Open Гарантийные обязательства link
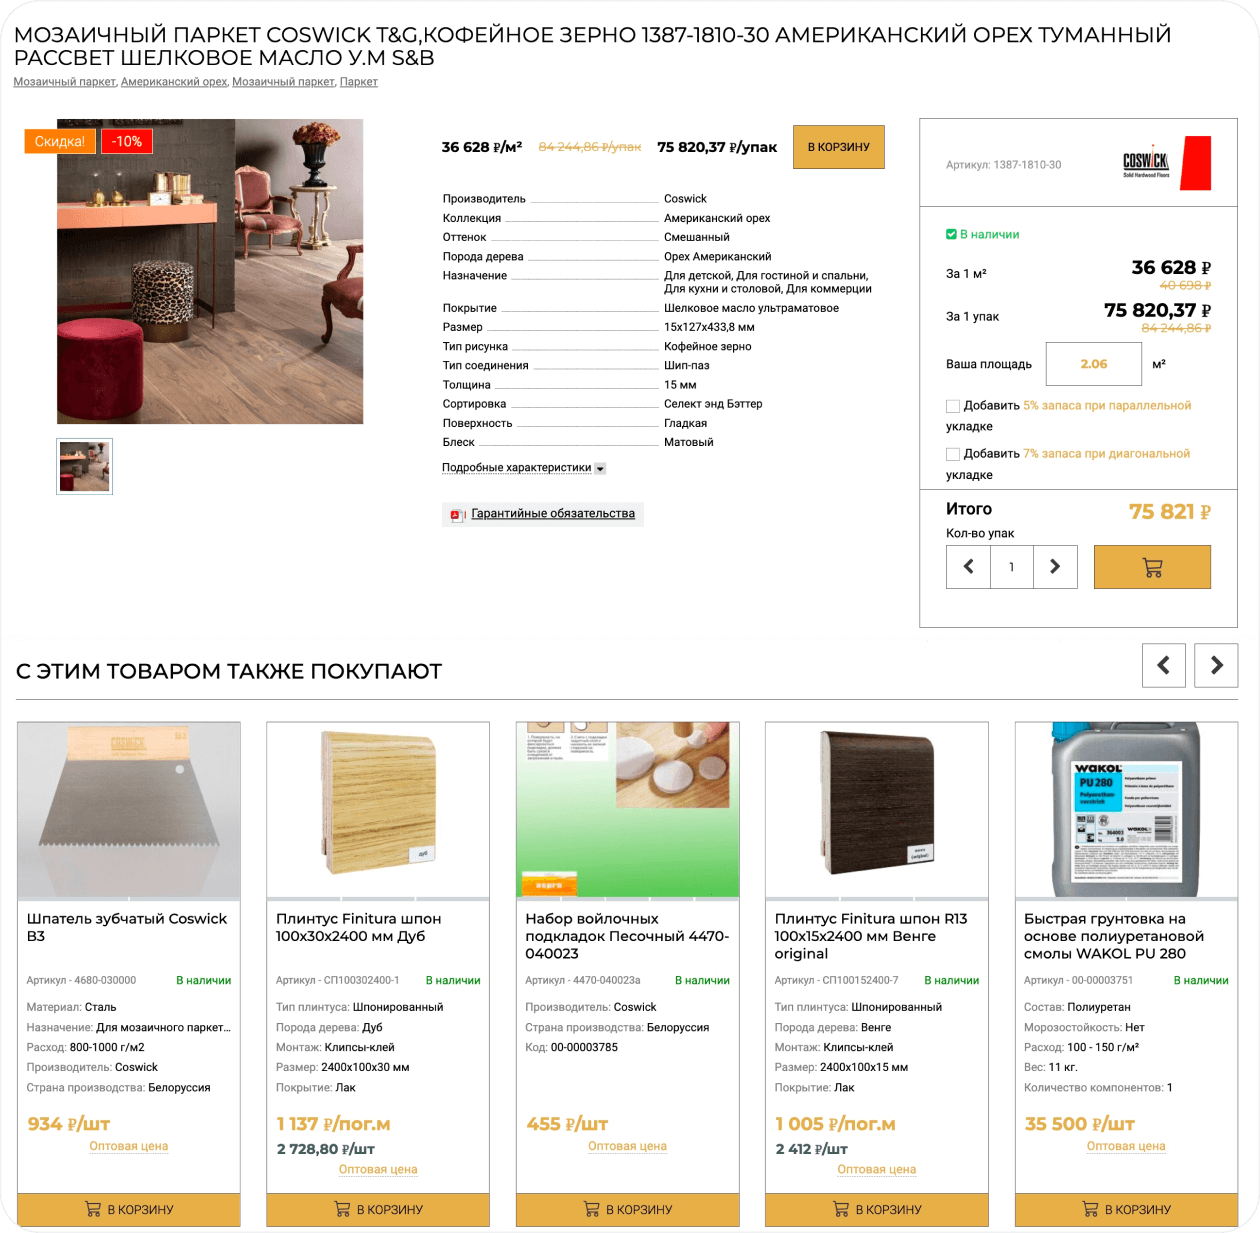The image size is (1260, 1233). [553, 514]
